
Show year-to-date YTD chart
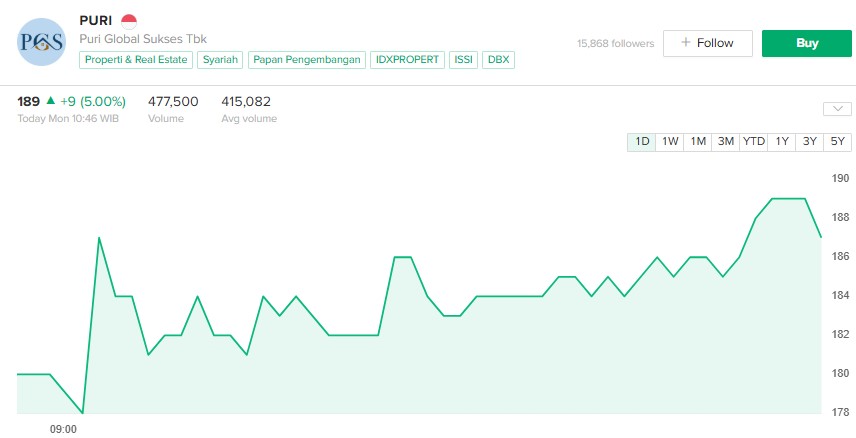click(753, 142)
